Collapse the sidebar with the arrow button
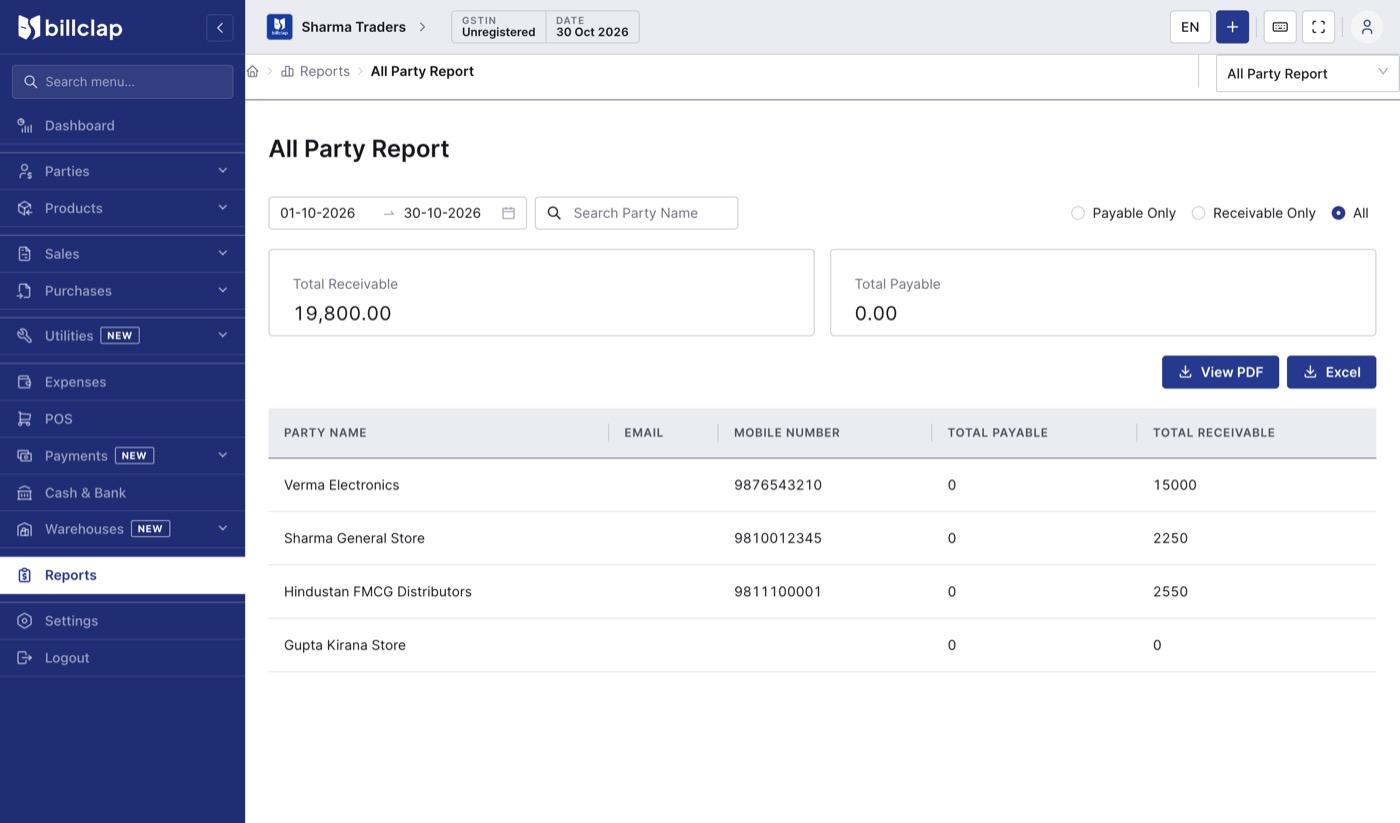Image resolution: width=1400 pixels, height=823 pixels. [x=220, y=28]
